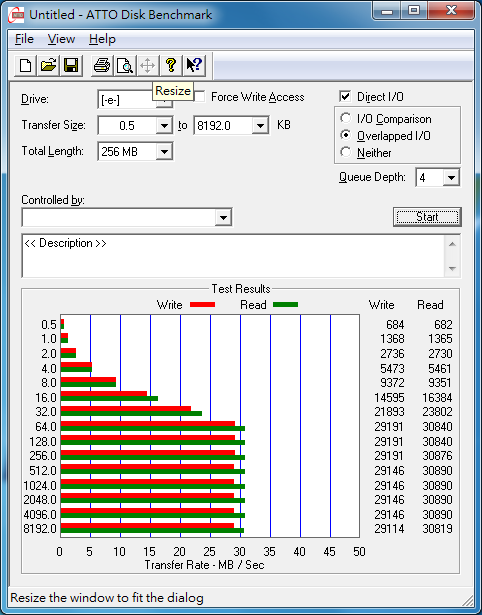Open the Drive dropdown showing [-e-]
Screen dimensions: 482x615
[x=165, y=103]
